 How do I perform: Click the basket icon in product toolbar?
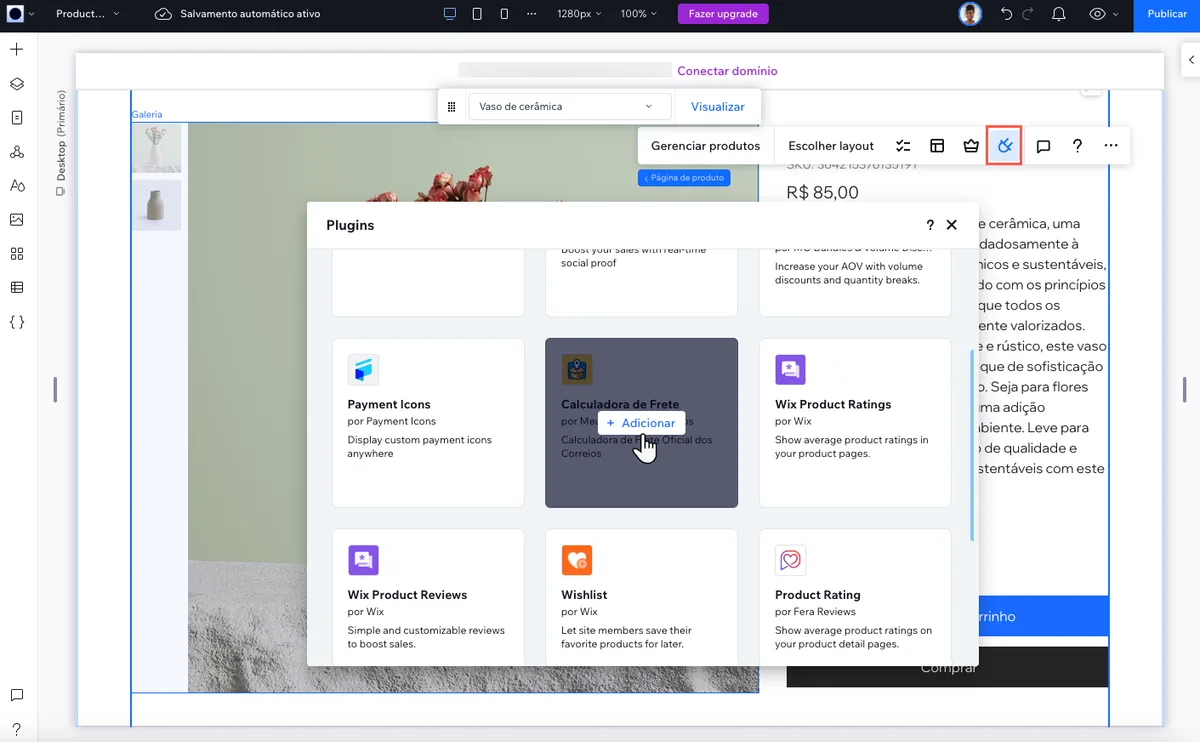[971, 146]
